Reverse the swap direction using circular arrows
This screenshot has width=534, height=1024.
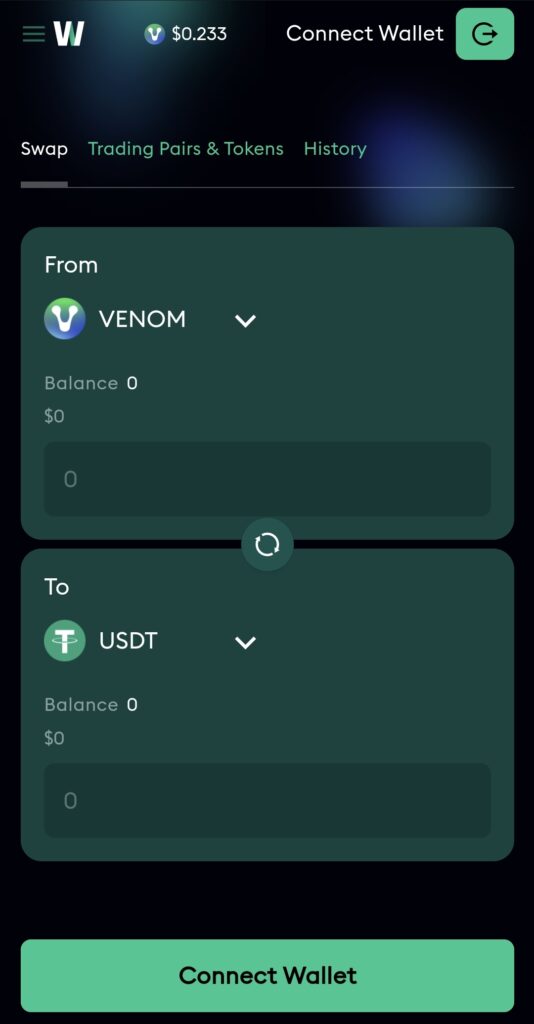[x=267, y=544]
